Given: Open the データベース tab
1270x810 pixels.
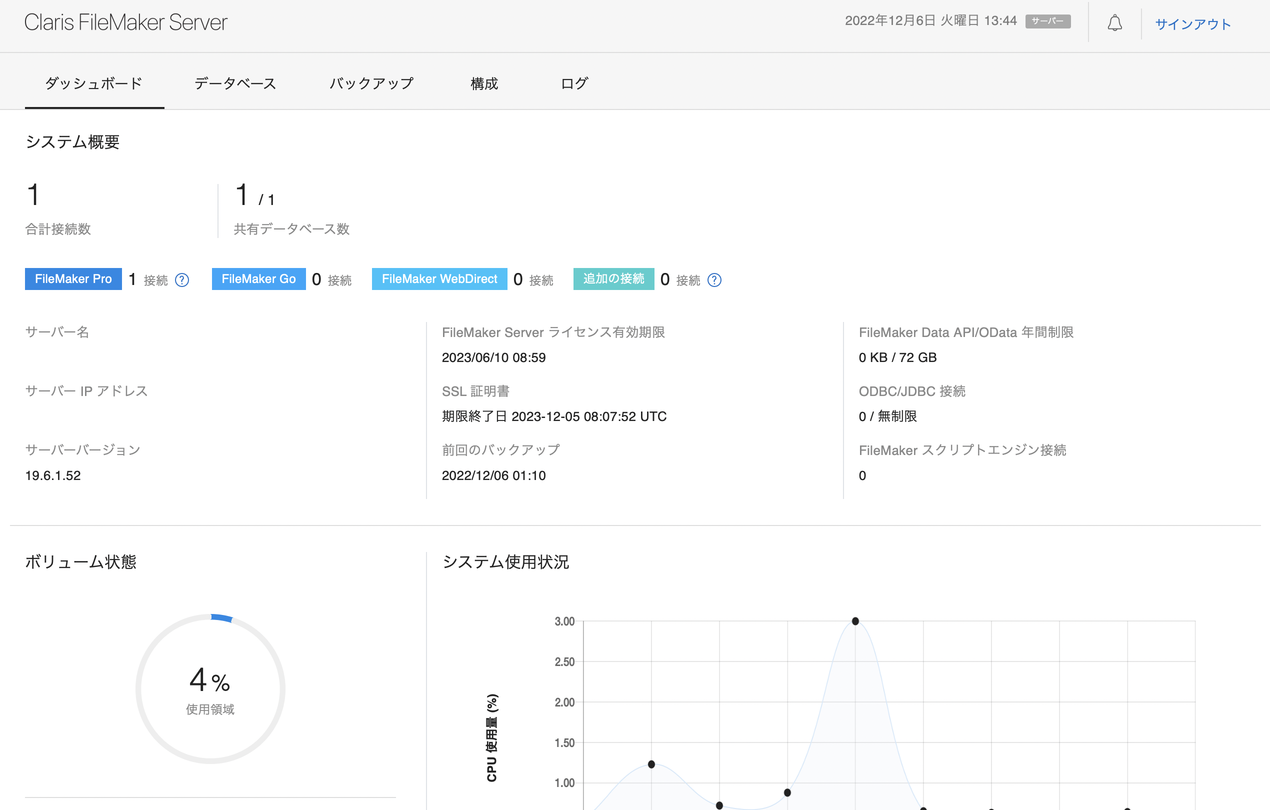Looking at the screenshot, I should click(x=235, y=83).
